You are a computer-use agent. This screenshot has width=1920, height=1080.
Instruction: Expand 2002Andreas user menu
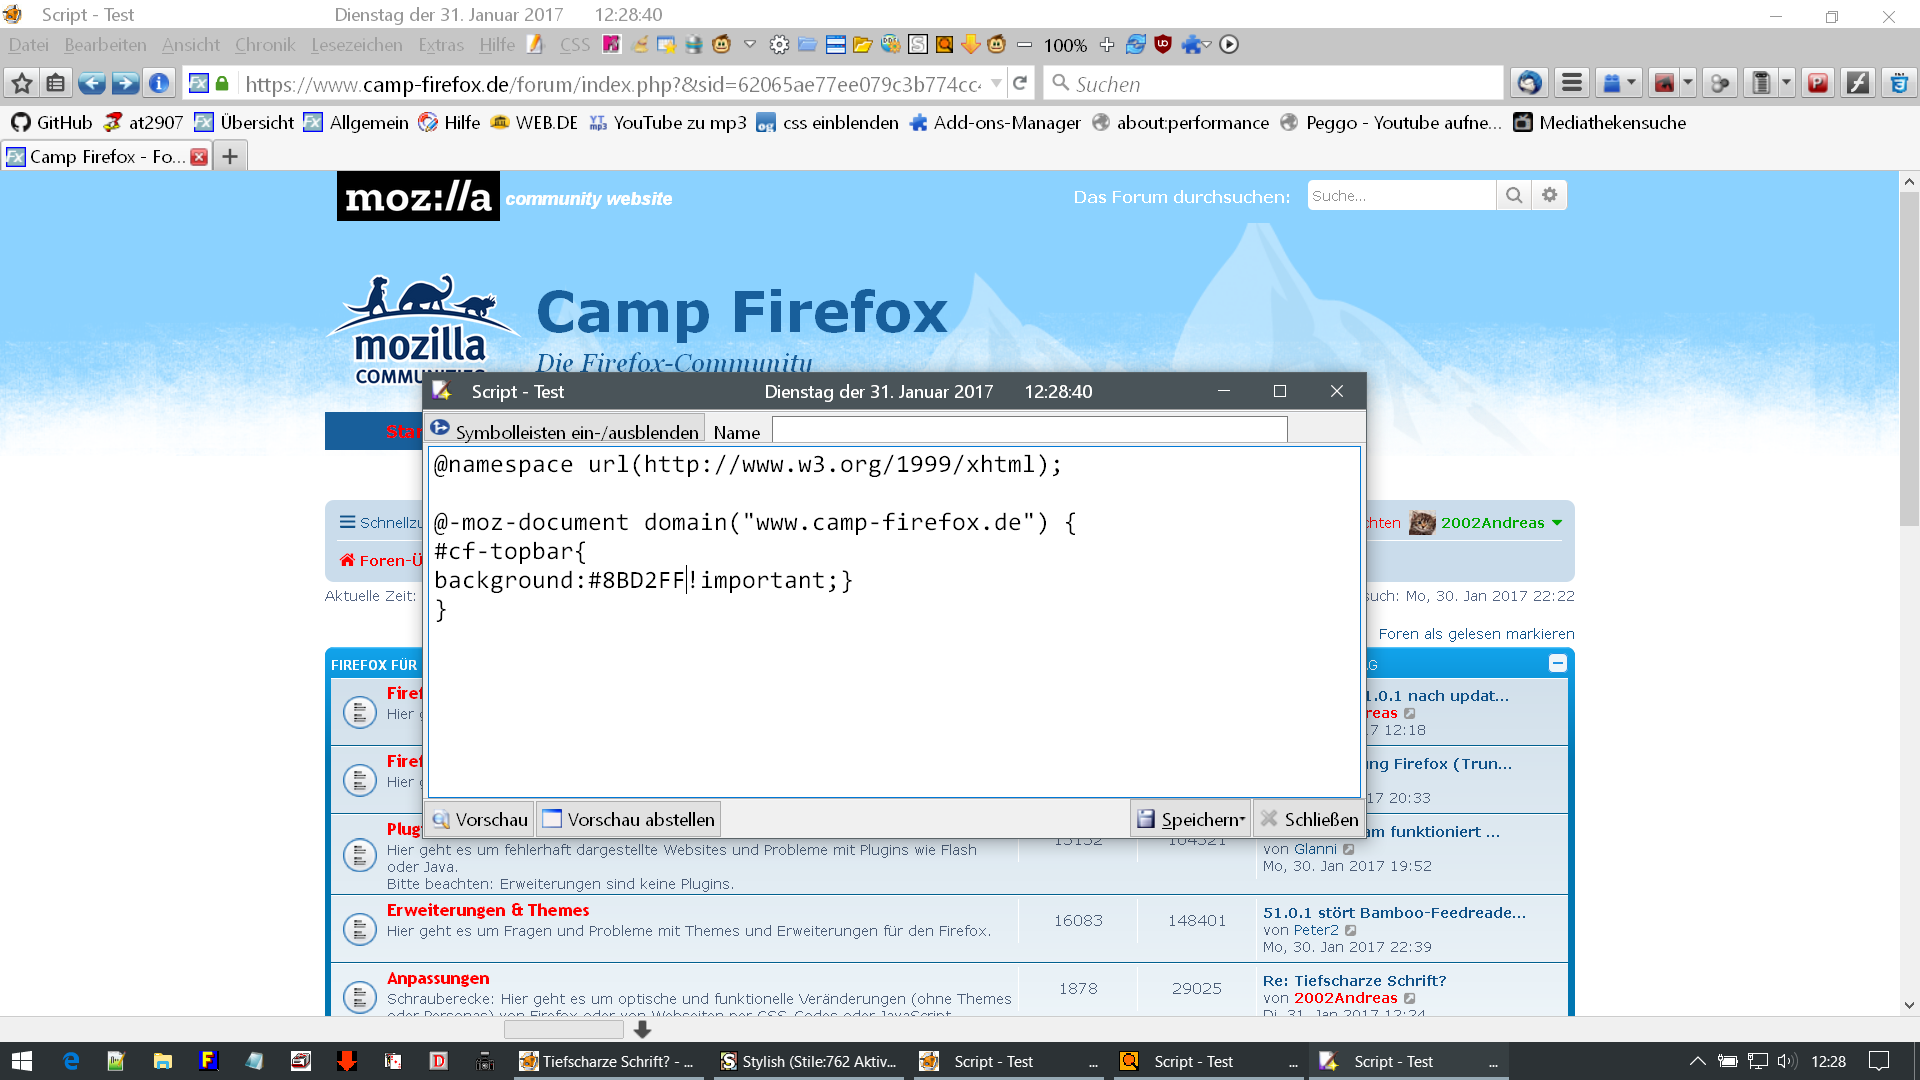[1557, 523]
